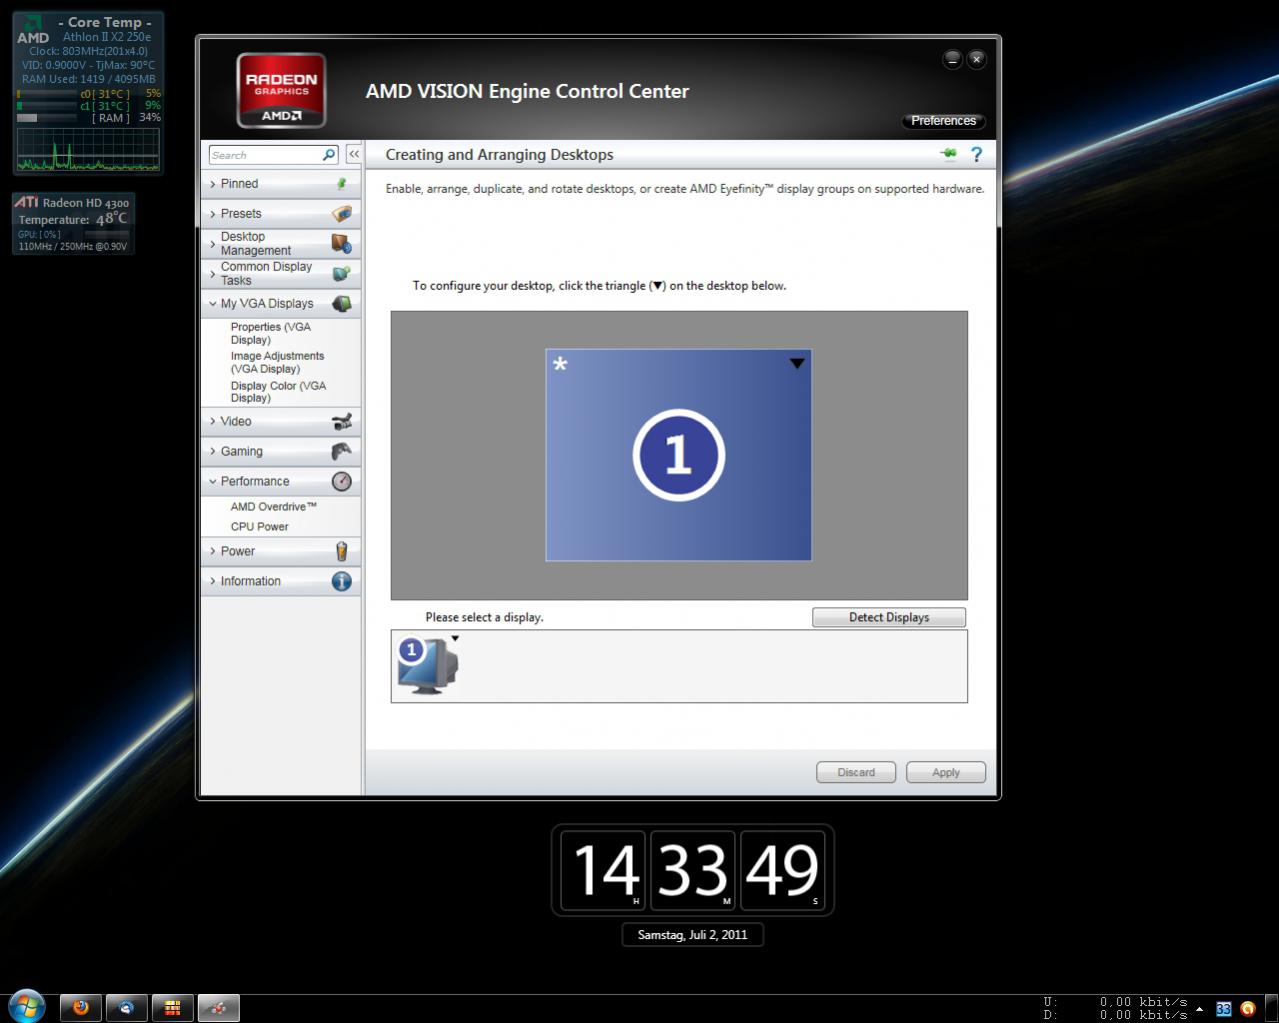The height and width of the screenshot is (1023, 1279).
Task: Click the Control Center taskbar button
Action: point(219,1008)
